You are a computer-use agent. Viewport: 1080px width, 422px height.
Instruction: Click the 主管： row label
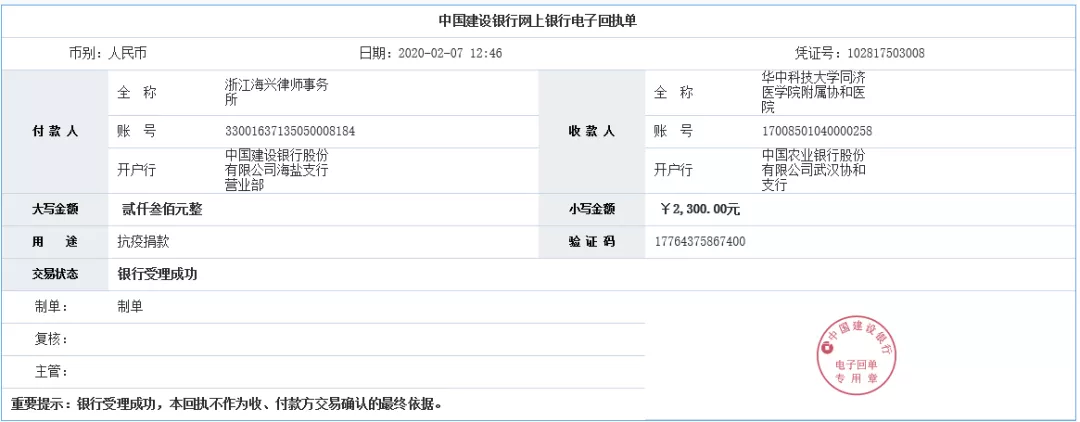(x=51, y=372)
